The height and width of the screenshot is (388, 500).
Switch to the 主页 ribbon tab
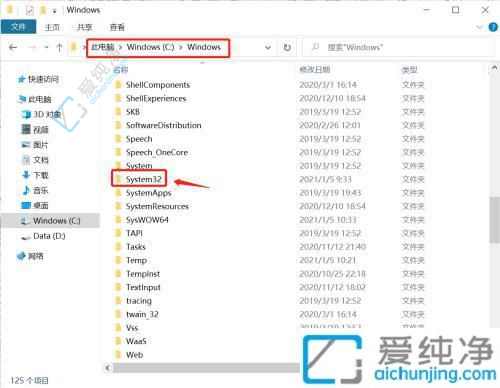click(x=52, y=27)
